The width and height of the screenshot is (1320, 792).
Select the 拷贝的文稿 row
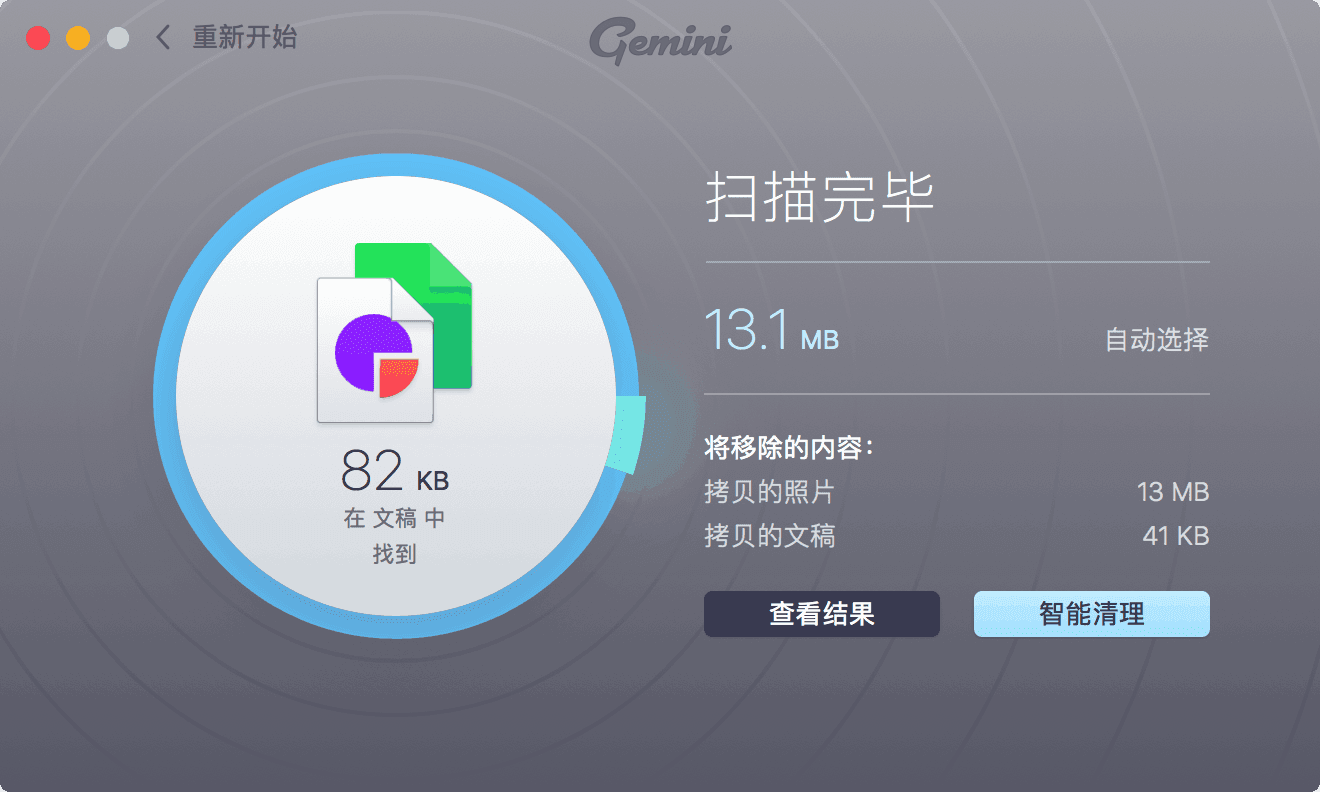(957, 536)
